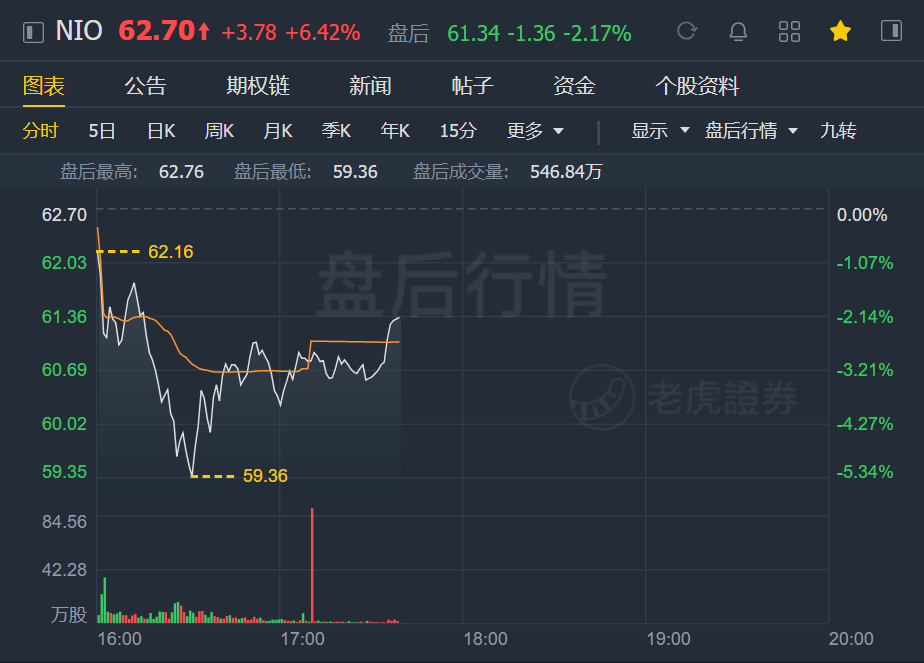924x663 pixels.
Task: Open the 个股资料 tab
Action: [697, 86]
